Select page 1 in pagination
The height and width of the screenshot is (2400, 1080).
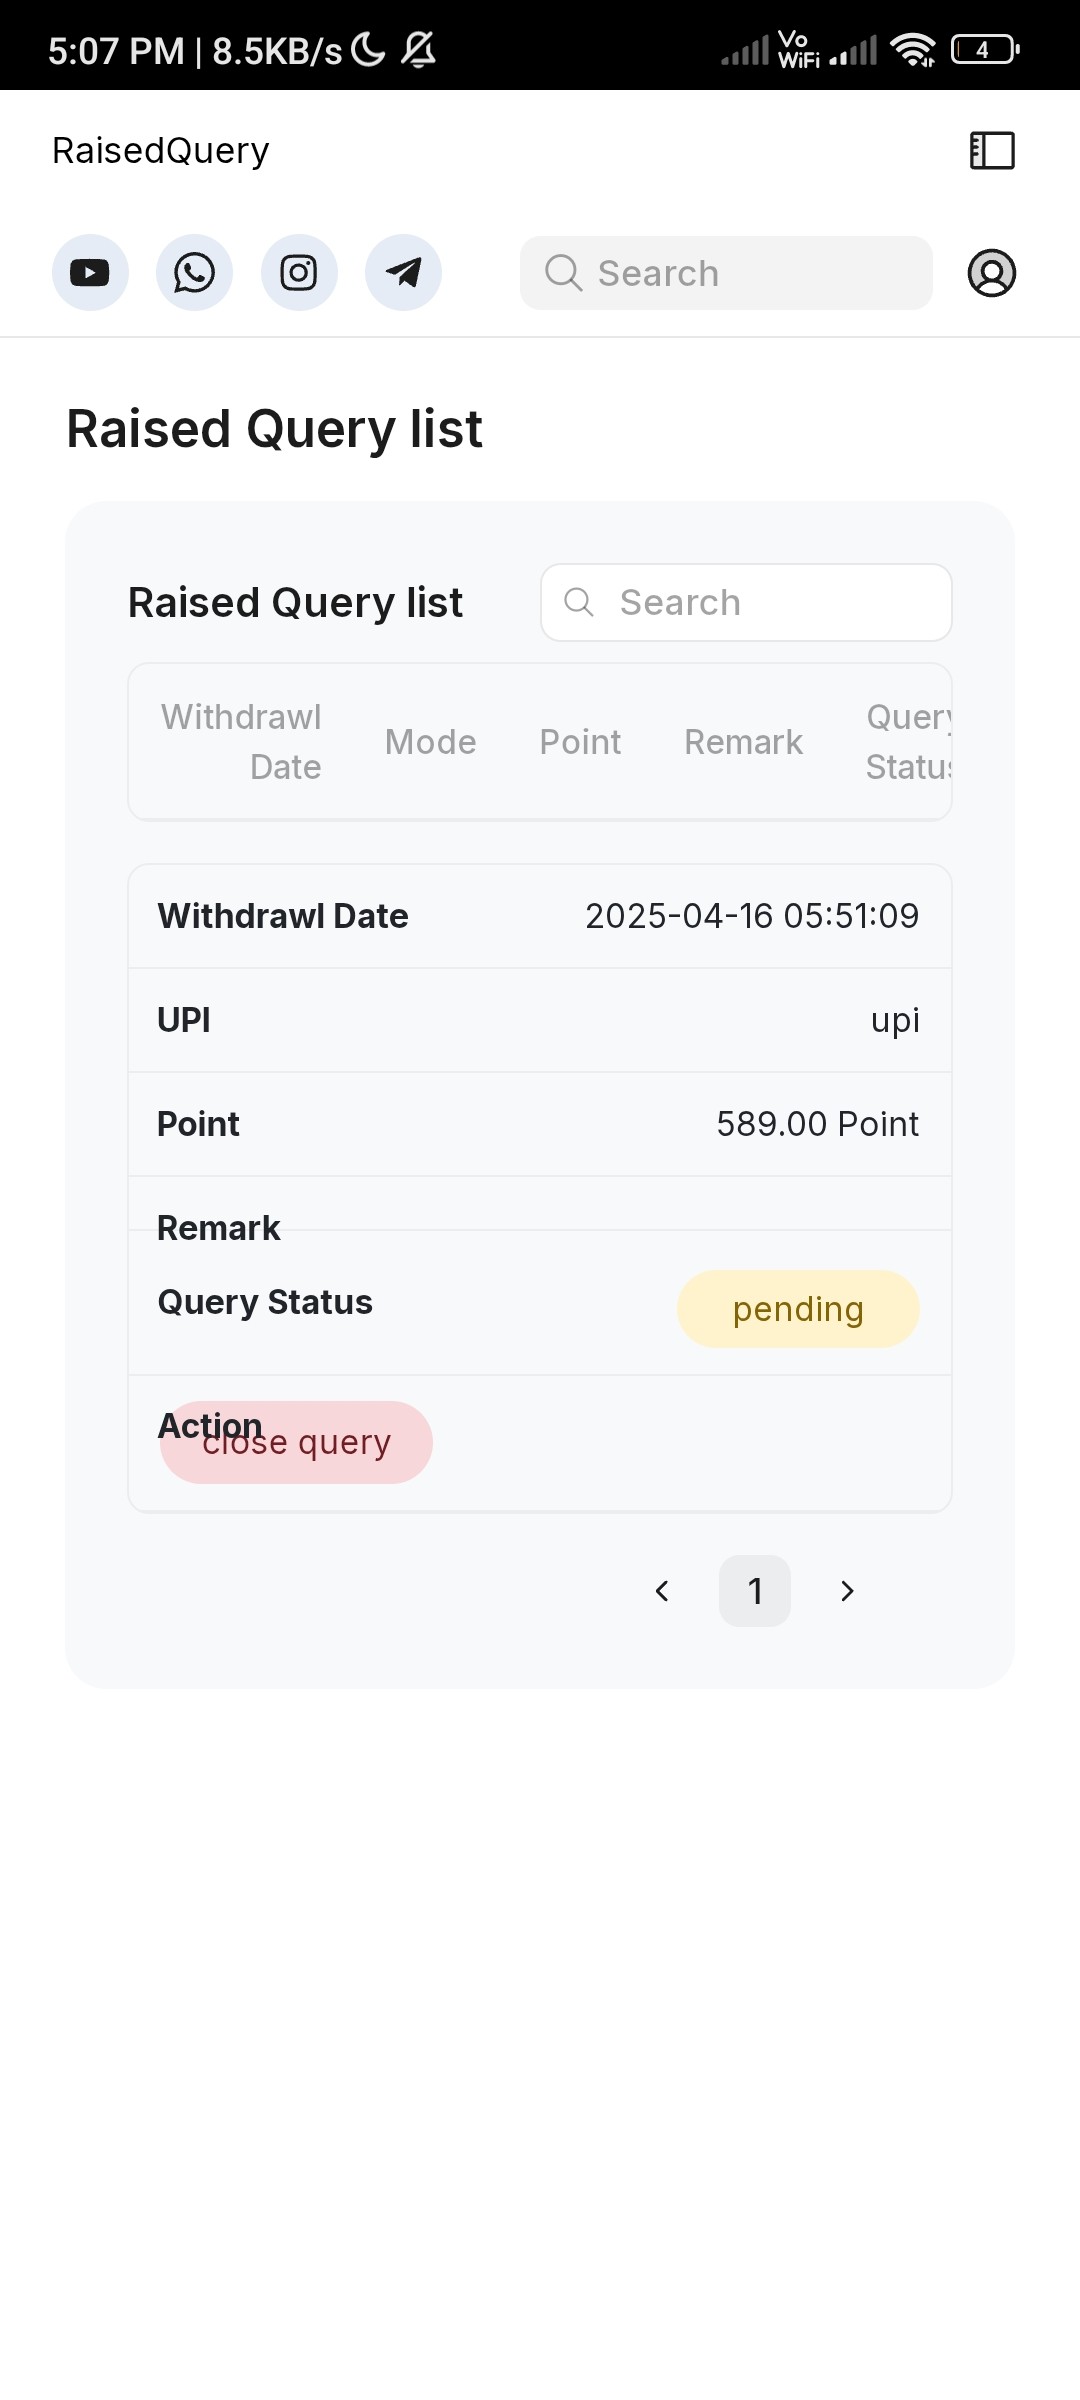tap(755, 1591)
